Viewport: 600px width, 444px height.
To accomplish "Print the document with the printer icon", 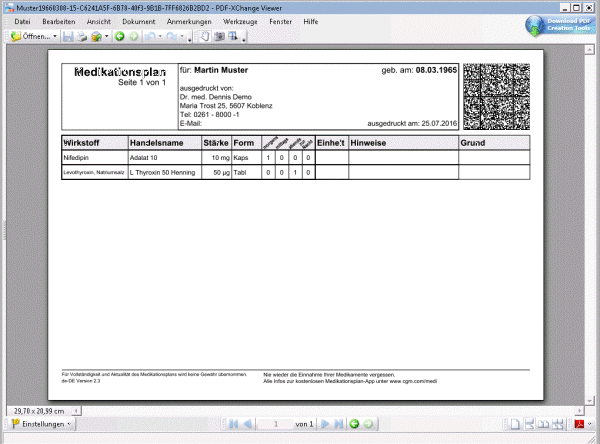I will pyautogui.click(x=82, y=36).
